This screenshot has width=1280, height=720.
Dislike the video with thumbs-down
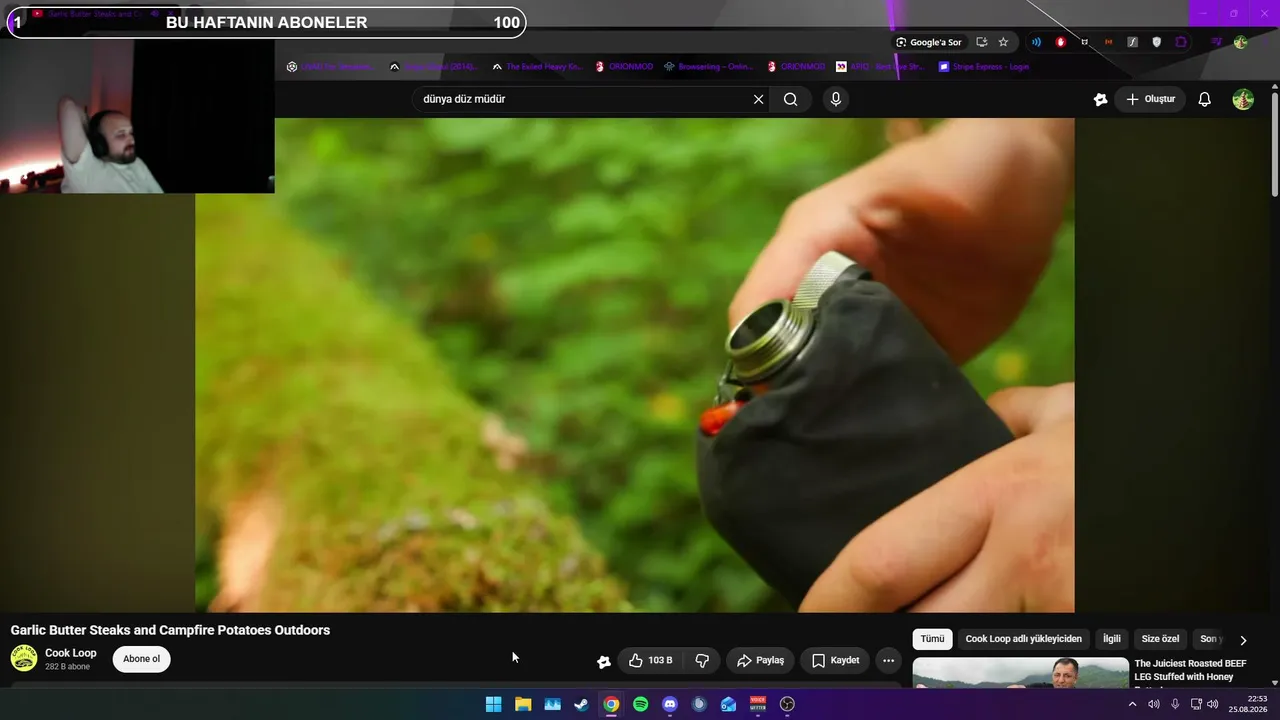point(702,660)
